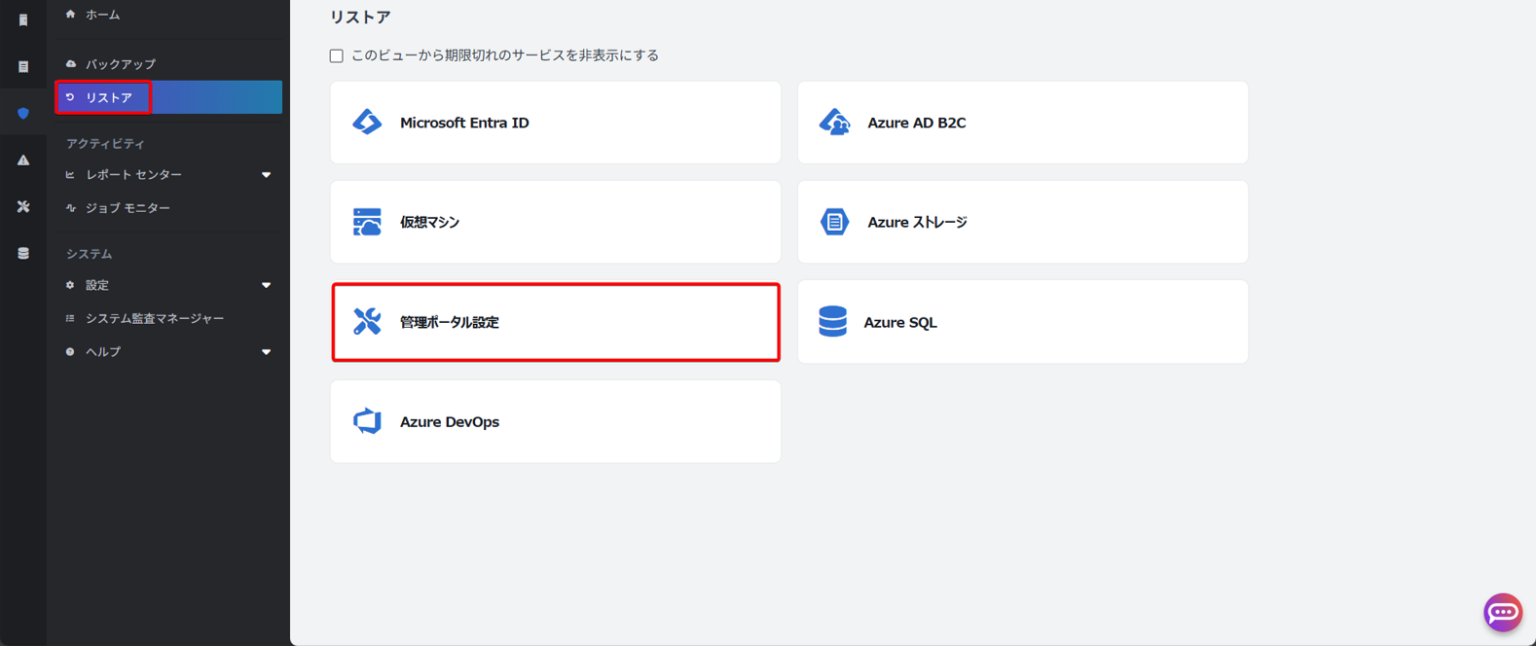Click the Azure SQL database icon
The height and width of the screenshot is (646, 1536).
[x=833, y=321]
